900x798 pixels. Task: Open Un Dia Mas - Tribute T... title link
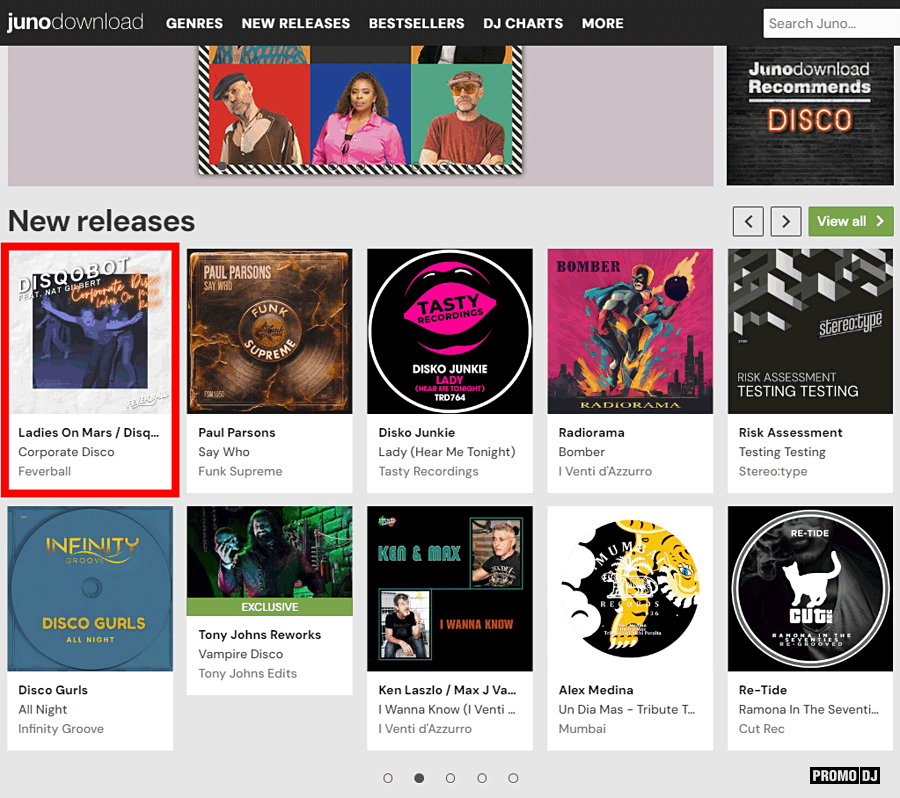coord(627,710)
